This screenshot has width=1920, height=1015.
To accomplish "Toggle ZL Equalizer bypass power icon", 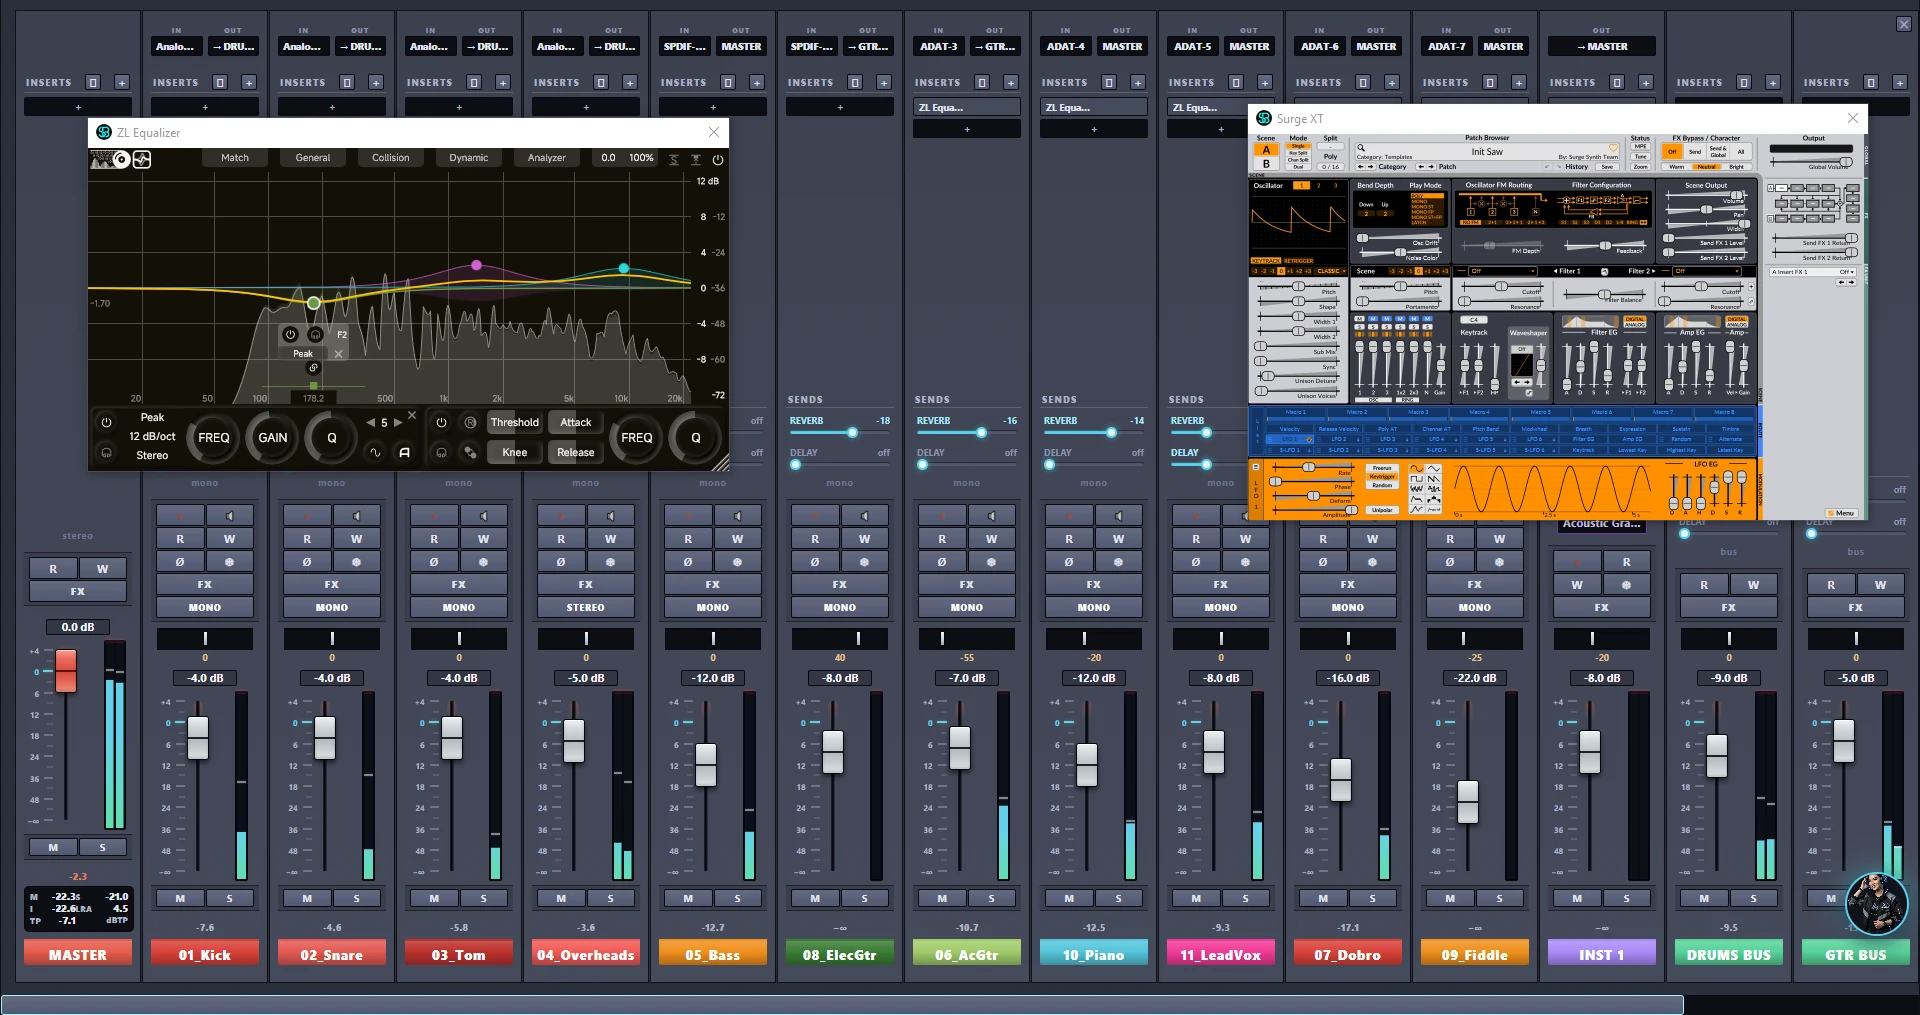I will click(717, 160).
